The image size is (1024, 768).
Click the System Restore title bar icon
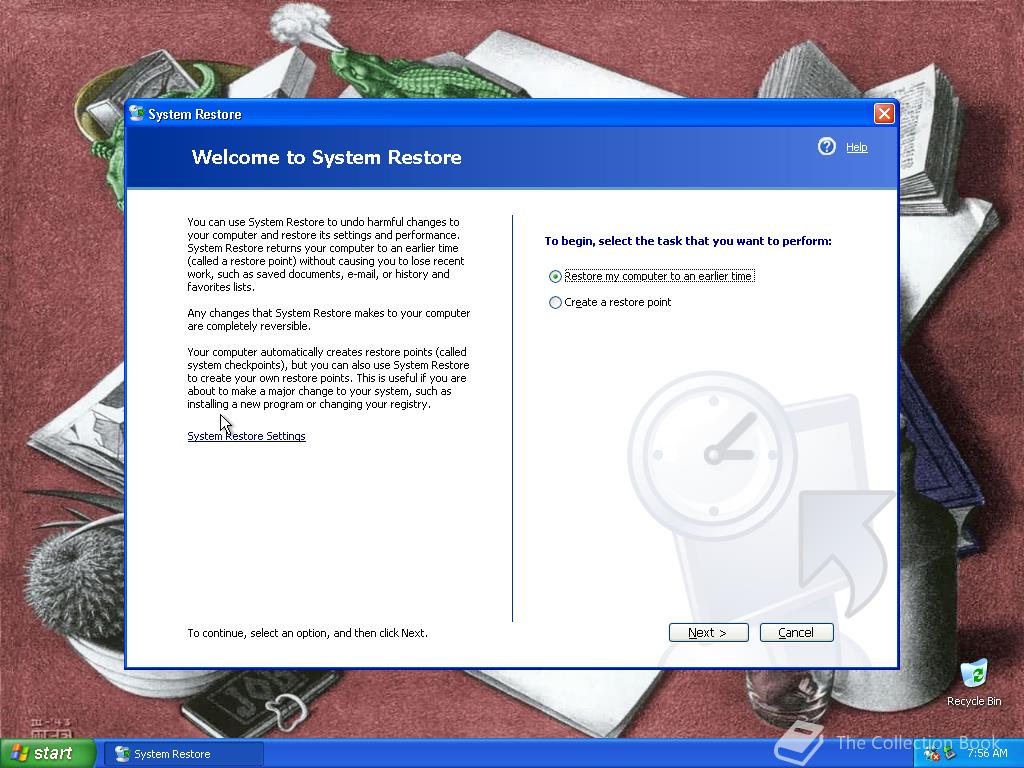136,114
